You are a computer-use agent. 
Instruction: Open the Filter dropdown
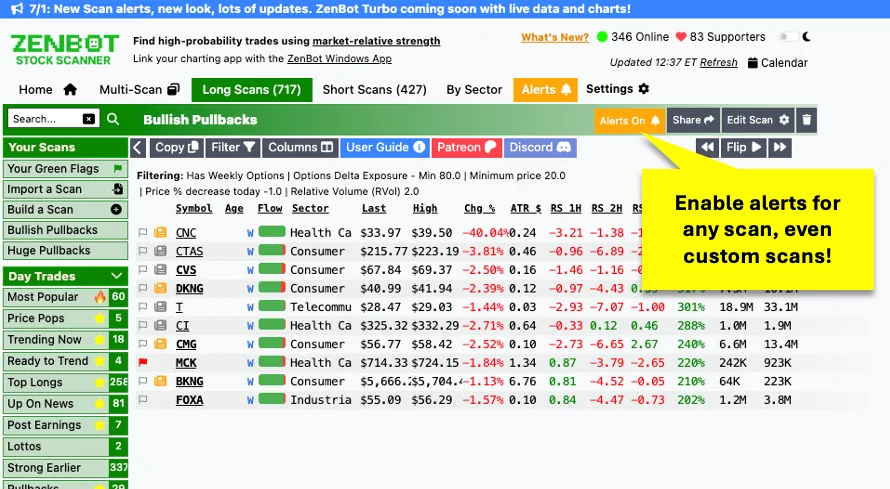coord(233,147)
